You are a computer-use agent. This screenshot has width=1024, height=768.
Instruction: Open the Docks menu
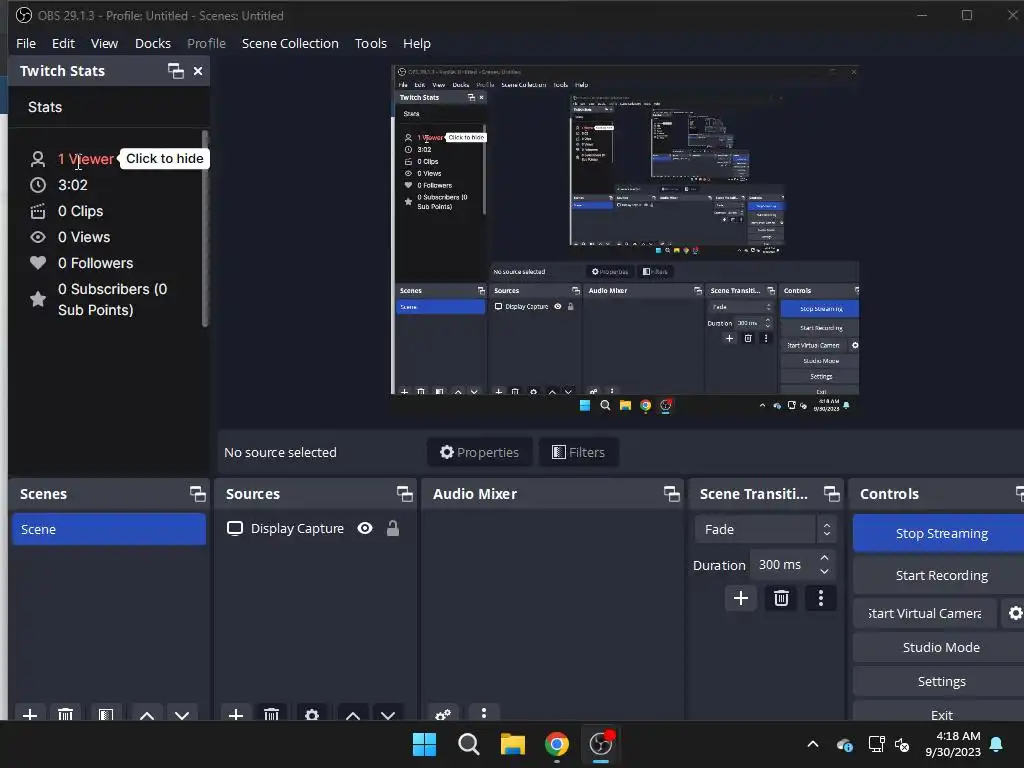153,43
